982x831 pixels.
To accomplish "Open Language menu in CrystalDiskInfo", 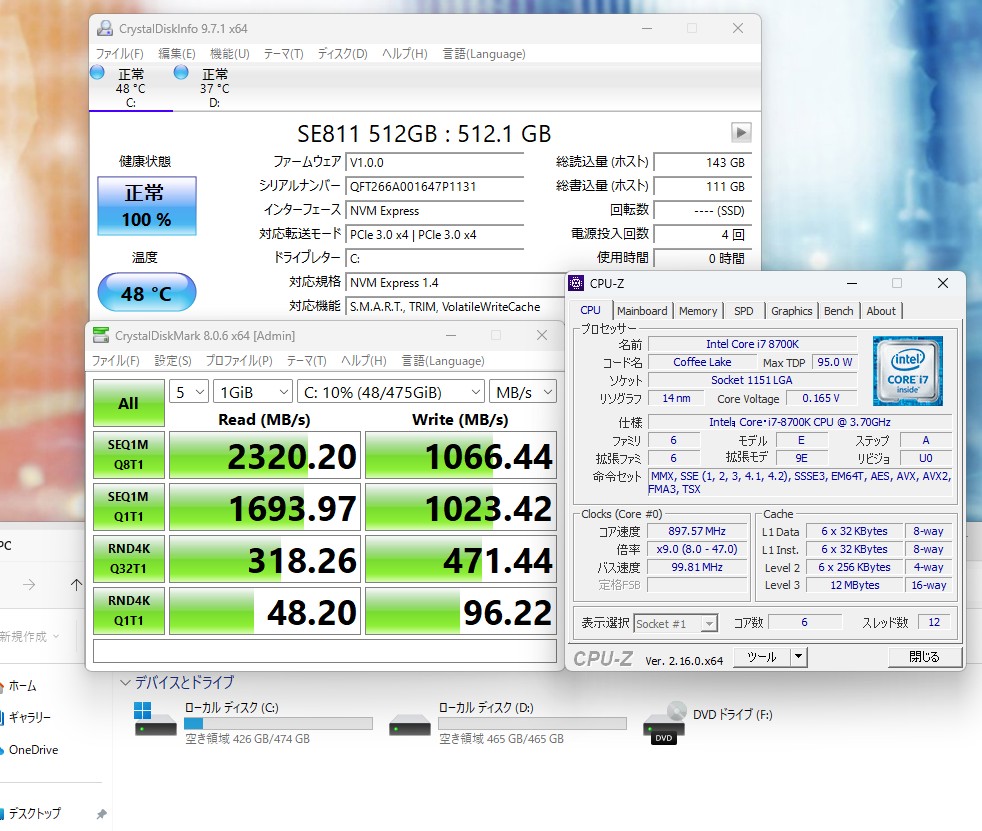I will click(x=483, y=54).
